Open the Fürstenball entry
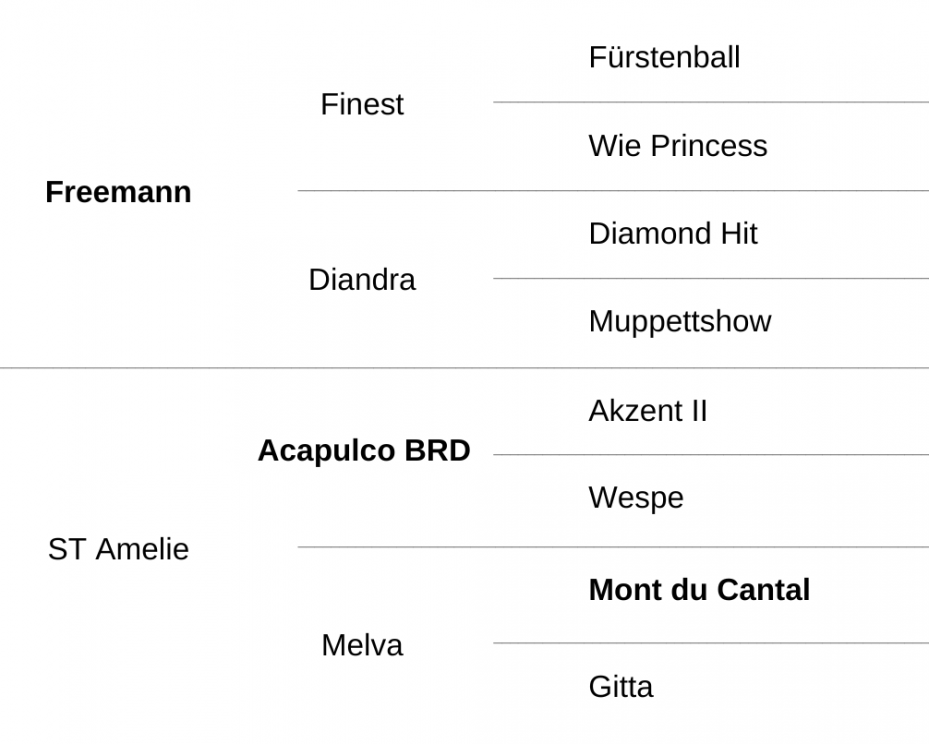929x744 pixels. click(x=664, y=57)
